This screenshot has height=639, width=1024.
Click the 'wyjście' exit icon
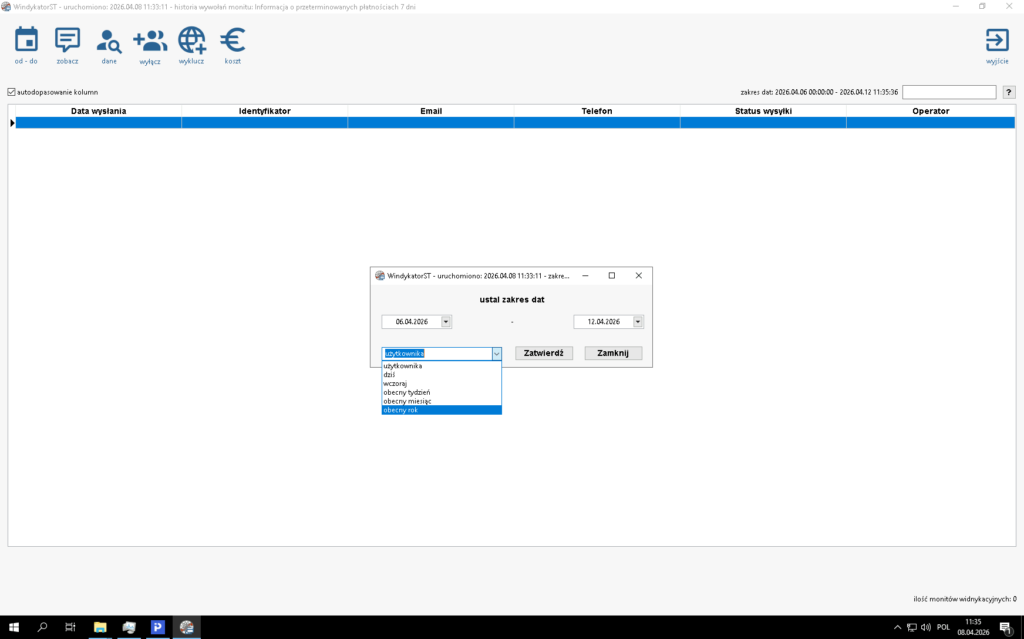996,40
